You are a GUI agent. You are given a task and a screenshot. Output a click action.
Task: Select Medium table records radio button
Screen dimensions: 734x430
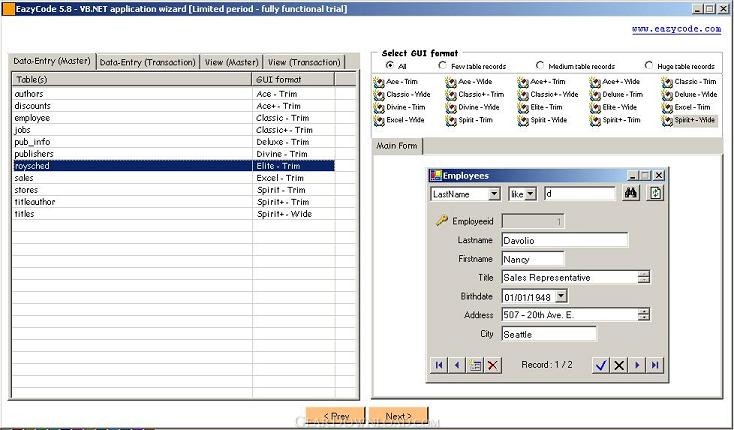(x=540, y=65)
